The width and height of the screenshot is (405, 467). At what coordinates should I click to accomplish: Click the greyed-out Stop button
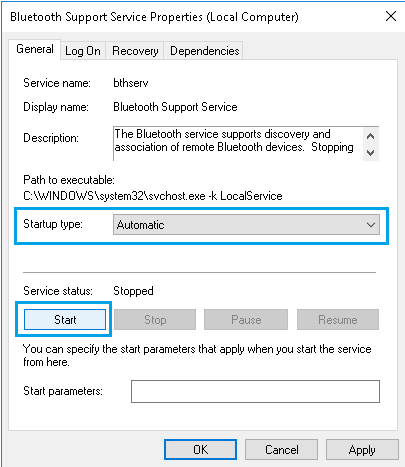pos(155,320)
